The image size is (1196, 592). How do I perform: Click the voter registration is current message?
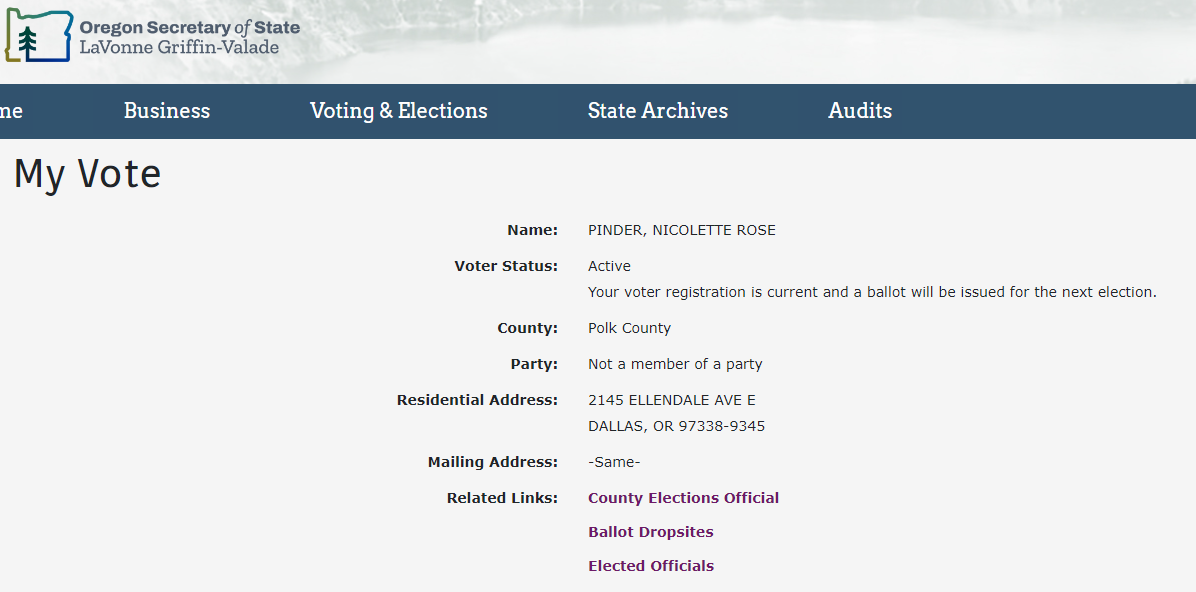coord(871,292)
